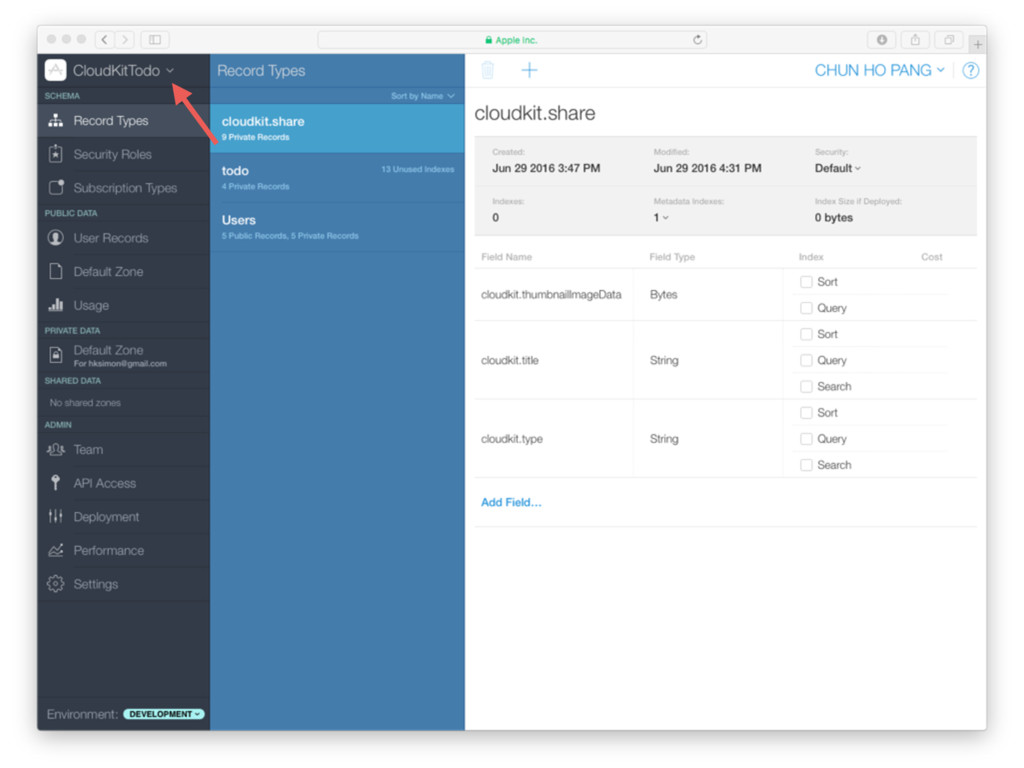Click the Add Field link
This screenshot has height=768, width=1024.
pyautogui.click(x=511, y=502)
